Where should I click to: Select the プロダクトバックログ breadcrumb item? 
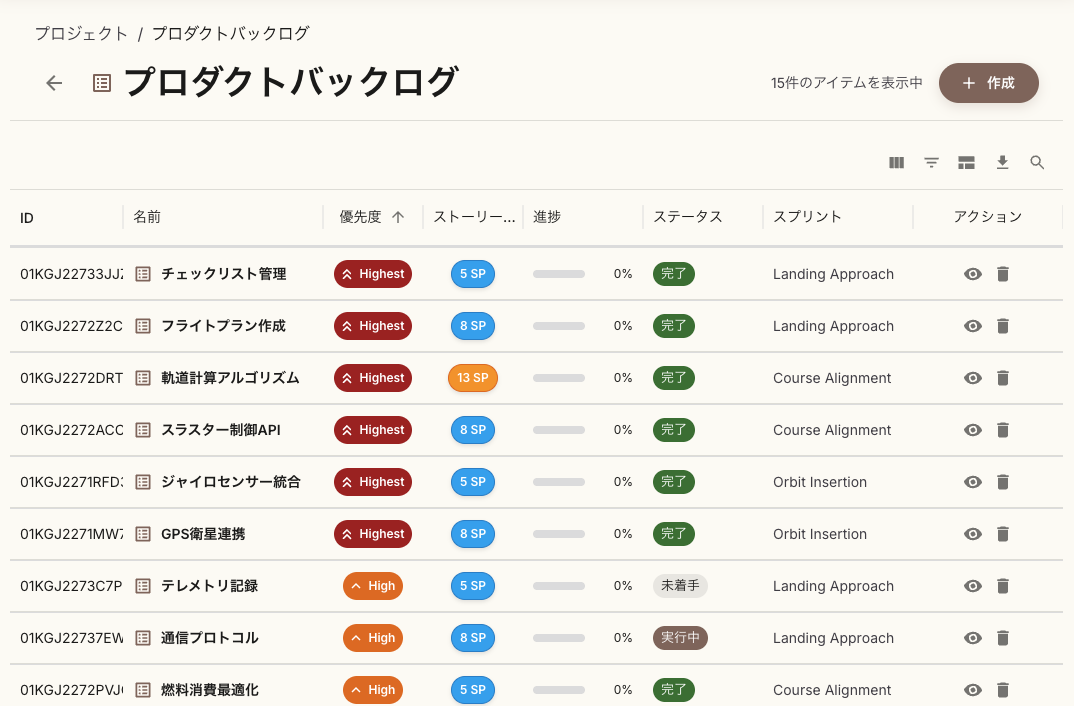pos(230,33)
